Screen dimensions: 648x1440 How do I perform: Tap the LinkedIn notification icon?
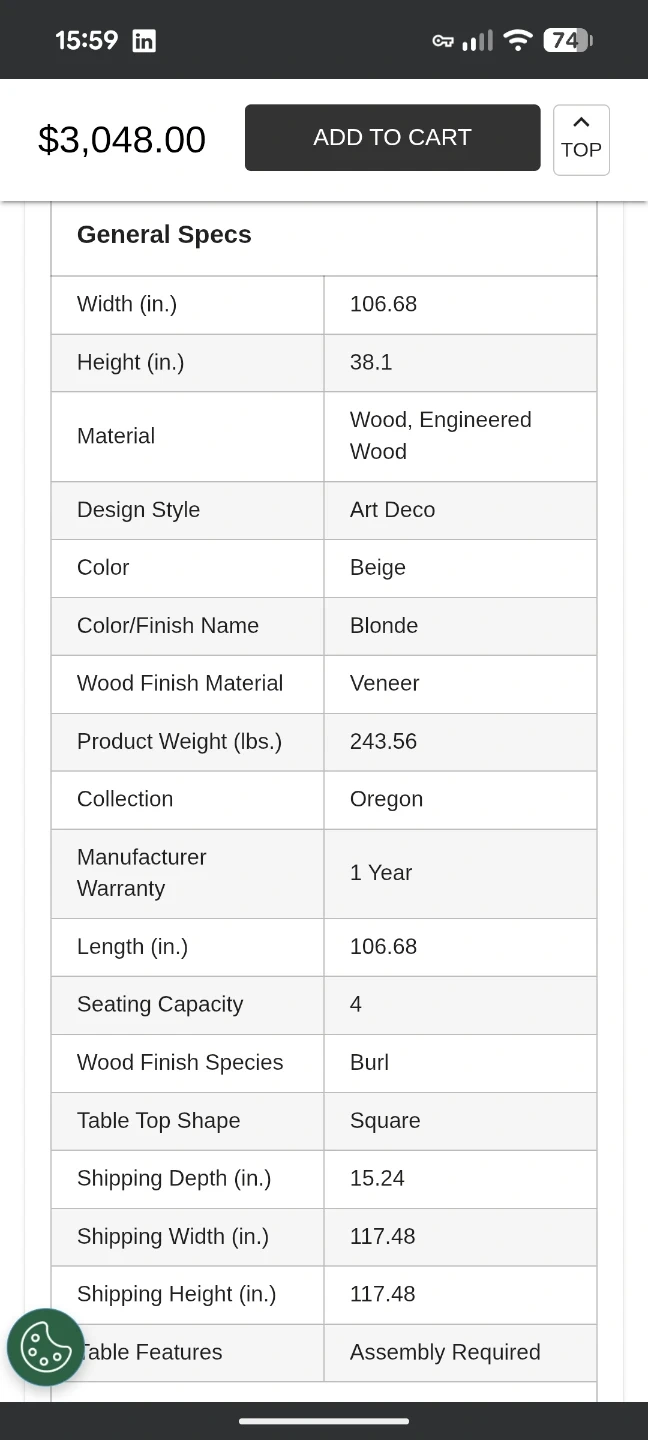point(144,41)
